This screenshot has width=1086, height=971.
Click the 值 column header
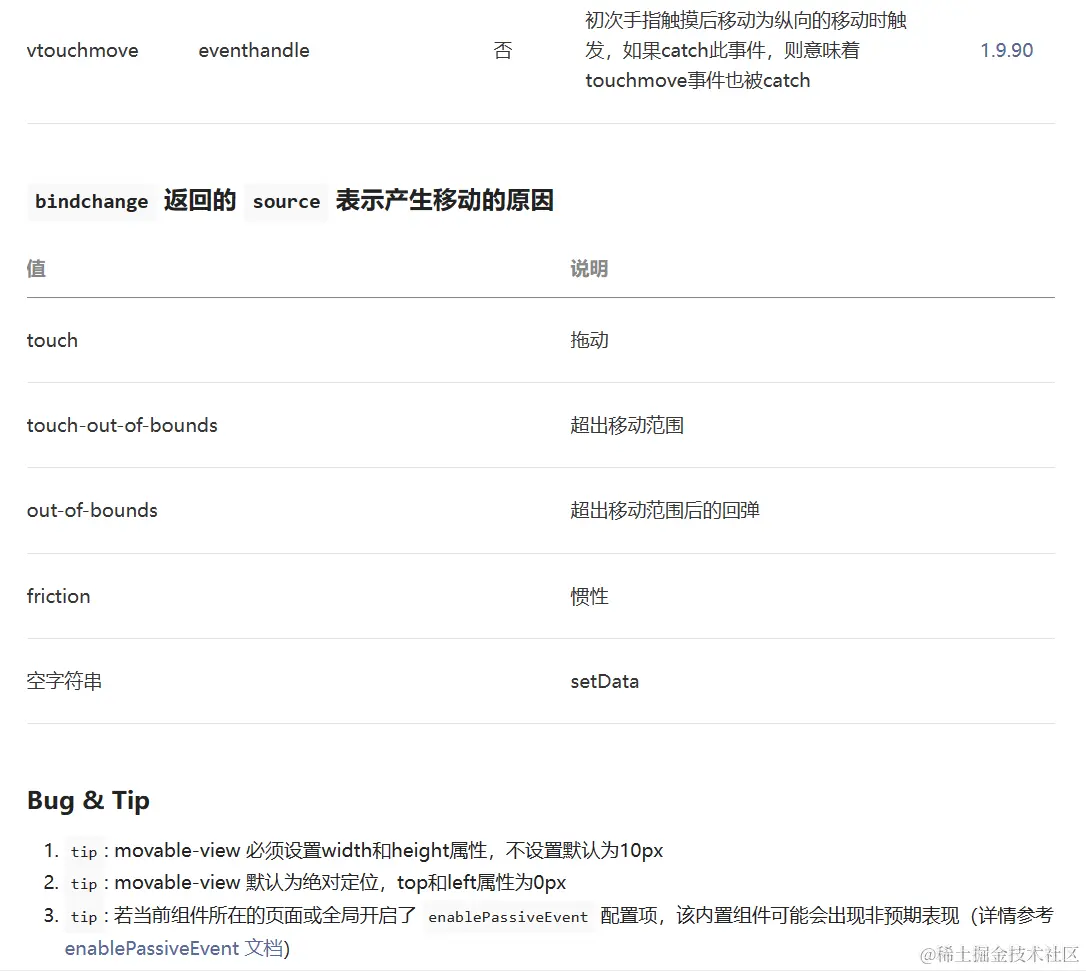[x=36, y=269]
